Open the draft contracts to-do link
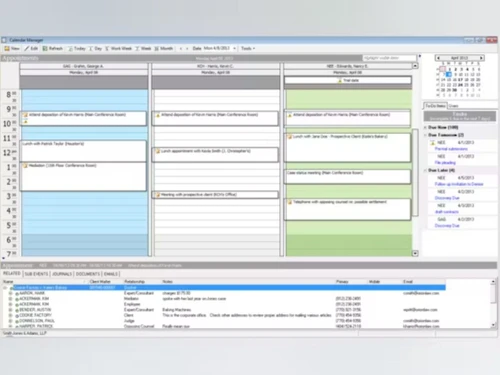500x375 pixels. 447,212
